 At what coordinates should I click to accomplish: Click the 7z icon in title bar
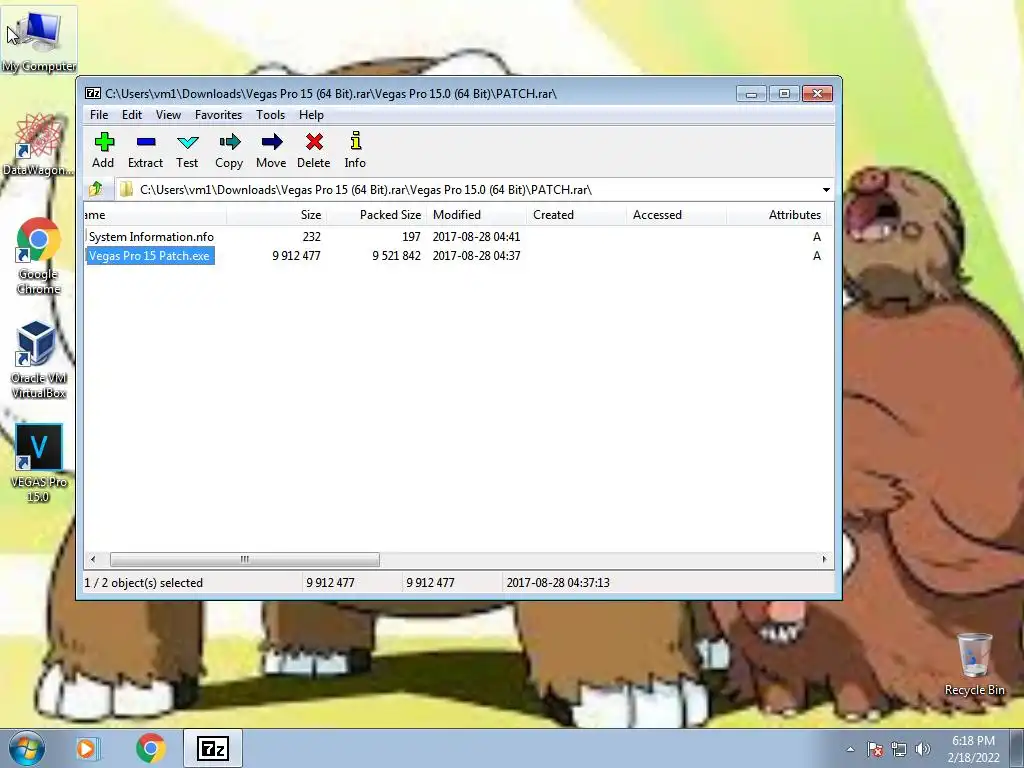click(93, 93)
